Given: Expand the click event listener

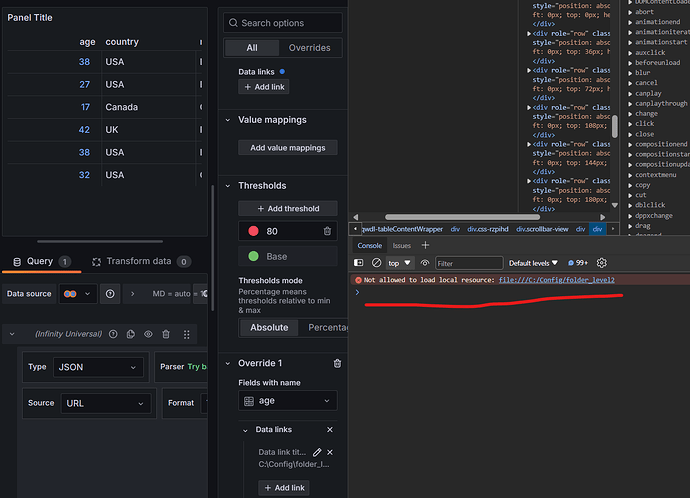Looking at the screenshot, I should tap(630, 124).
